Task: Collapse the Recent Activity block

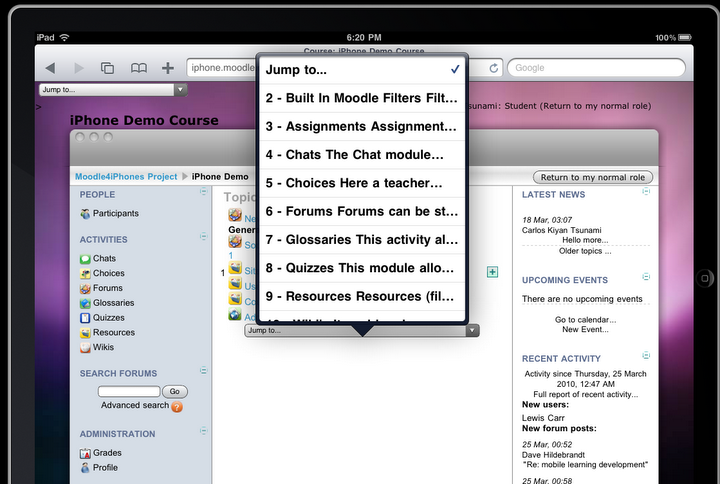Action: (646, 355)
